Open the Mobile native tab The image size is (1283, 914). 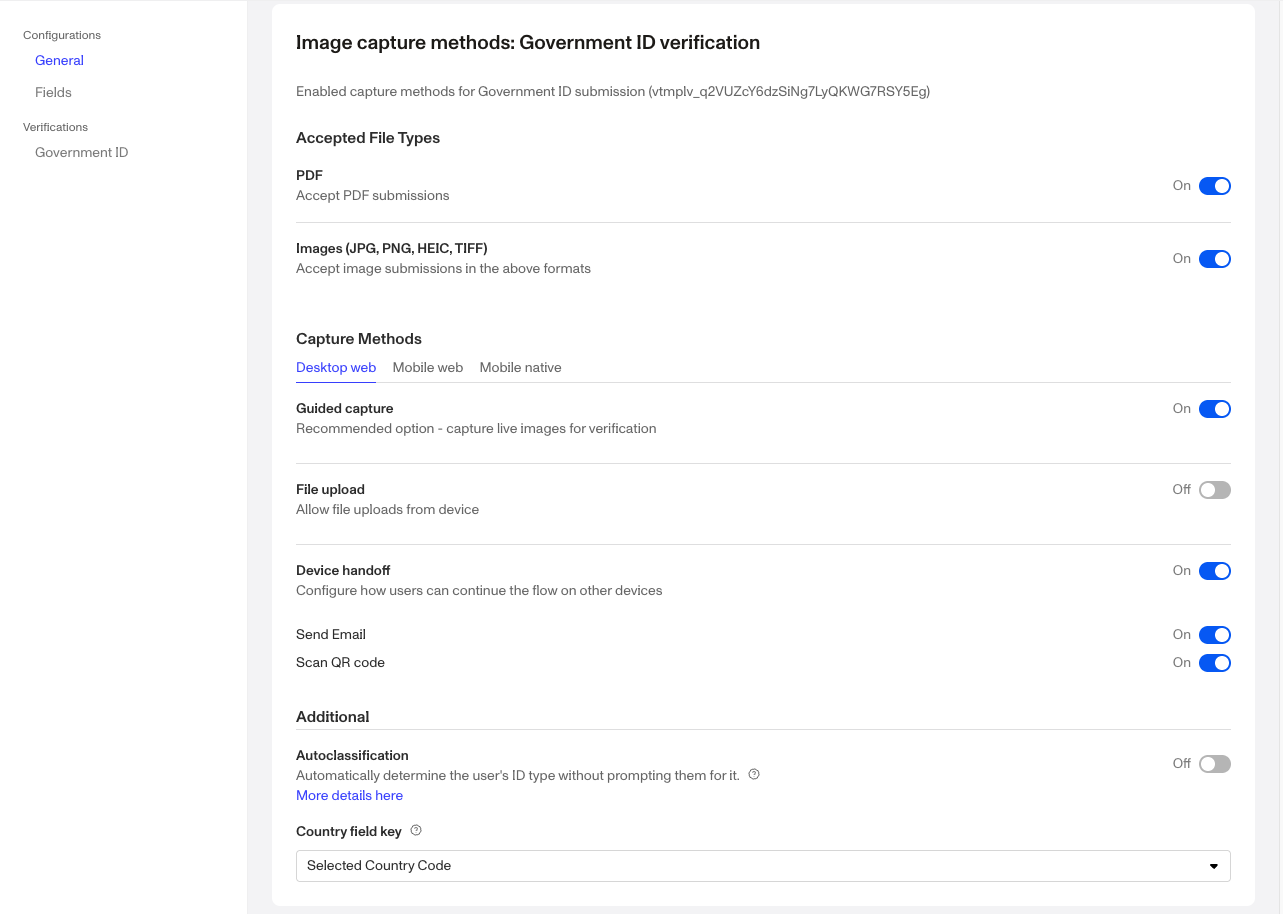pos(520,368)
